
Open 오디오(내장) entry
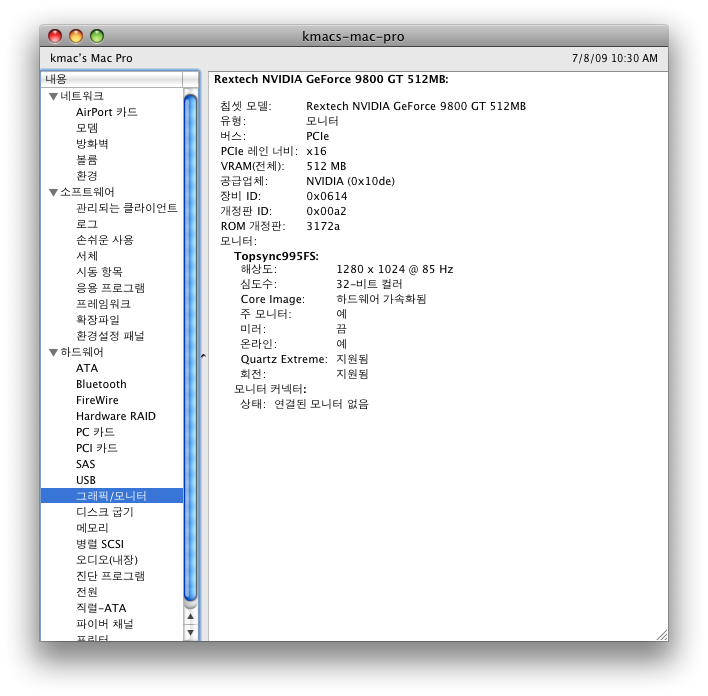pyautogui.click(x=107, y=560)
